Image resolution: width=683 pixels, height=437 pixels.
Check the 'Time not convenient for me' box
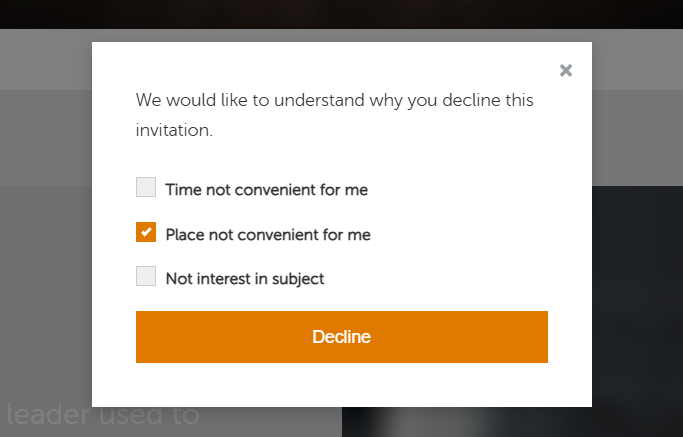pyautogui.click(x=146, y=187)
